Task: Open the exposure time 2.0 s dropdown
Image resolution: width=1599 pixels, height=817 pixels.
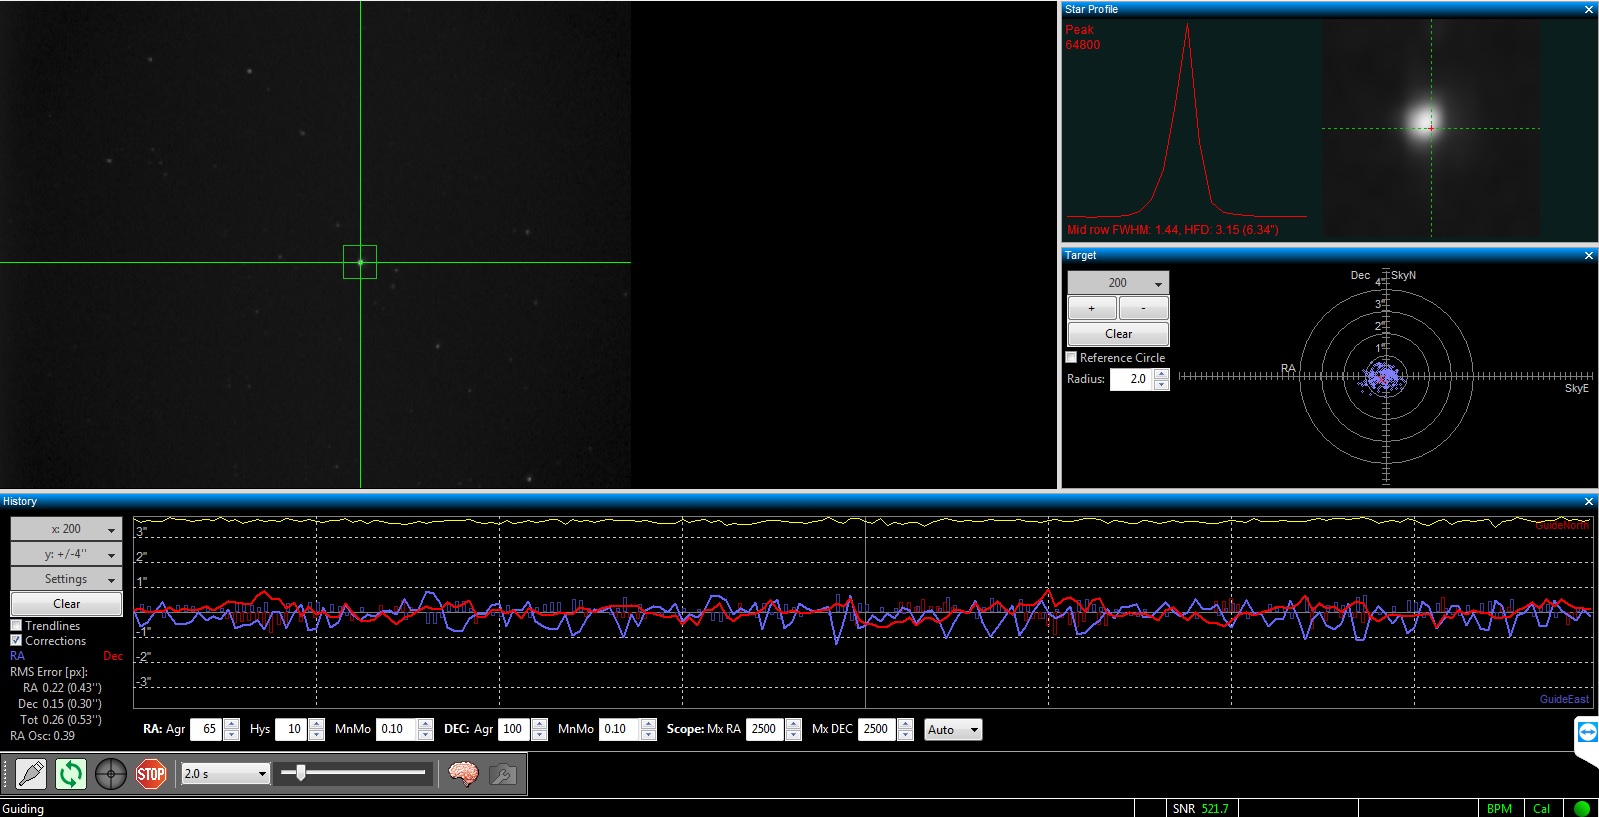Action: [225, 774]
